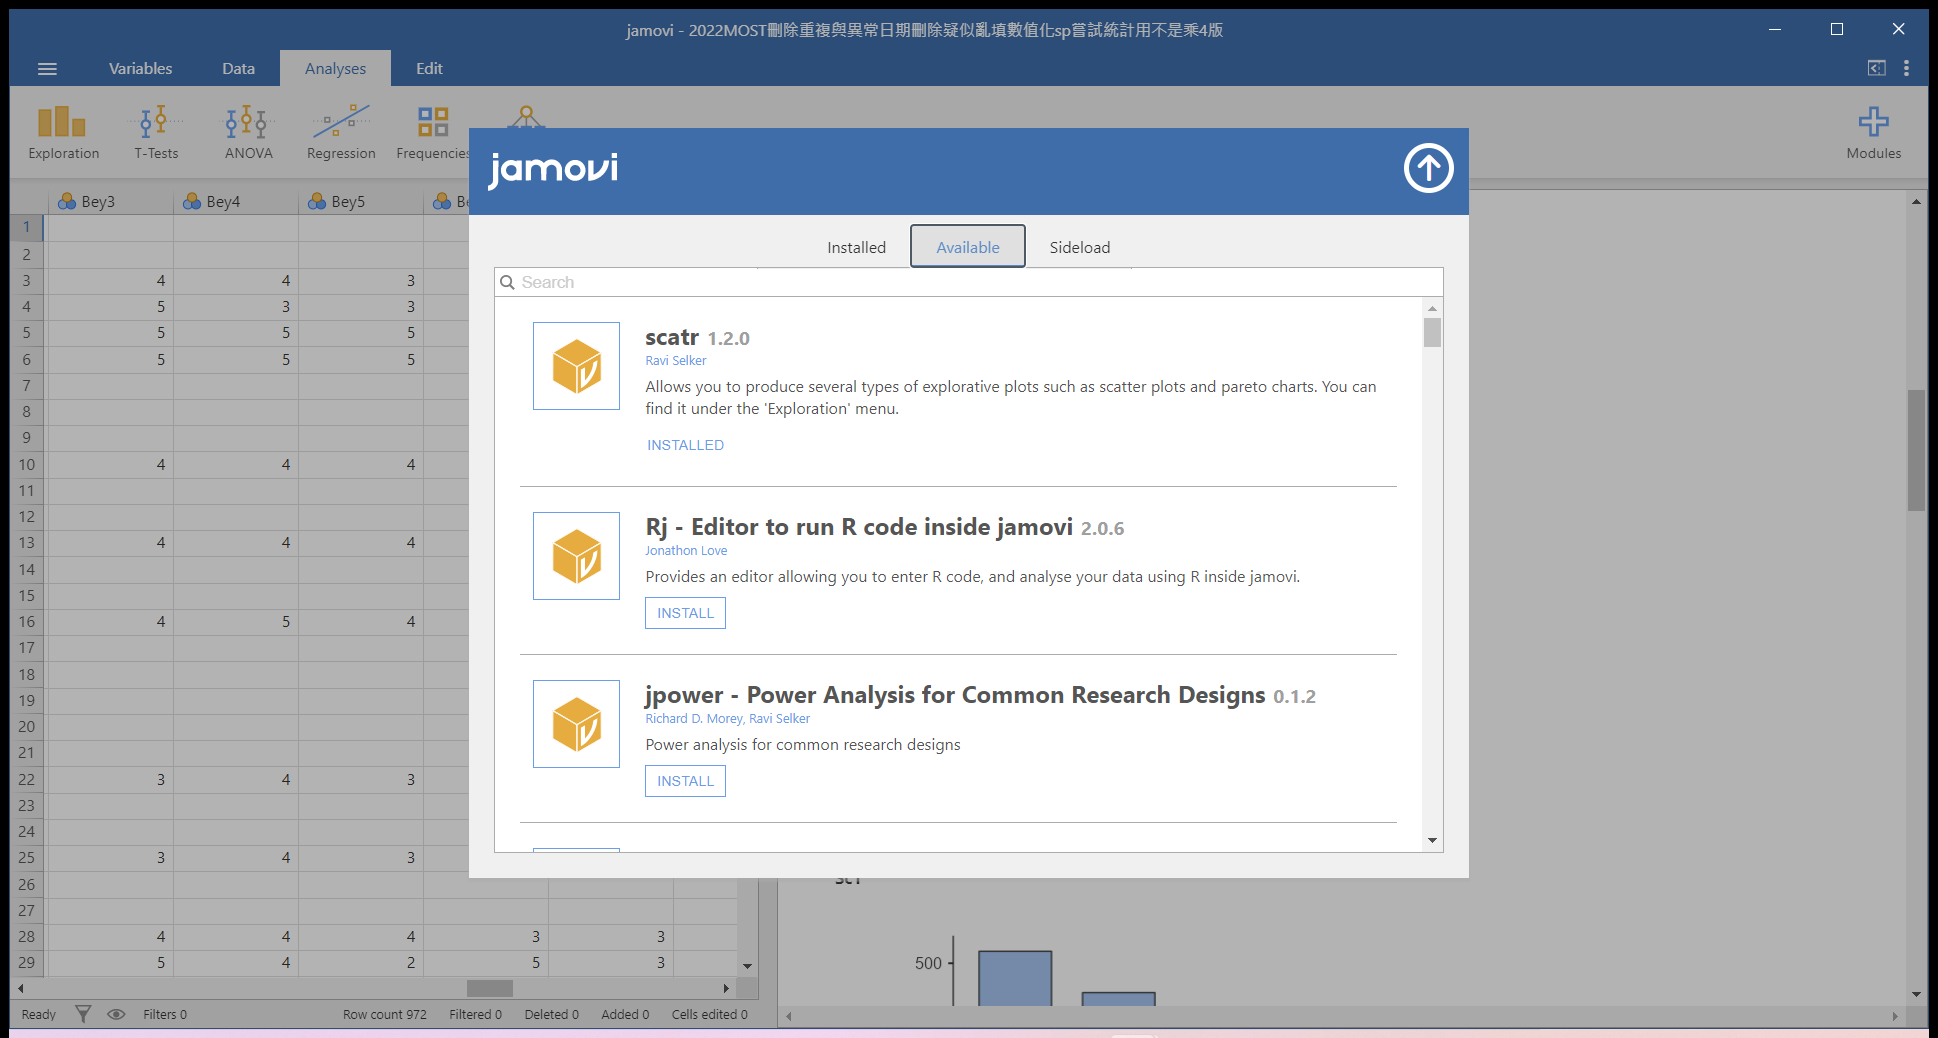Viewport: 1938px width, 1038px height.
Task: Collapse the module library with up arrow
Action: coord(1428,169)
